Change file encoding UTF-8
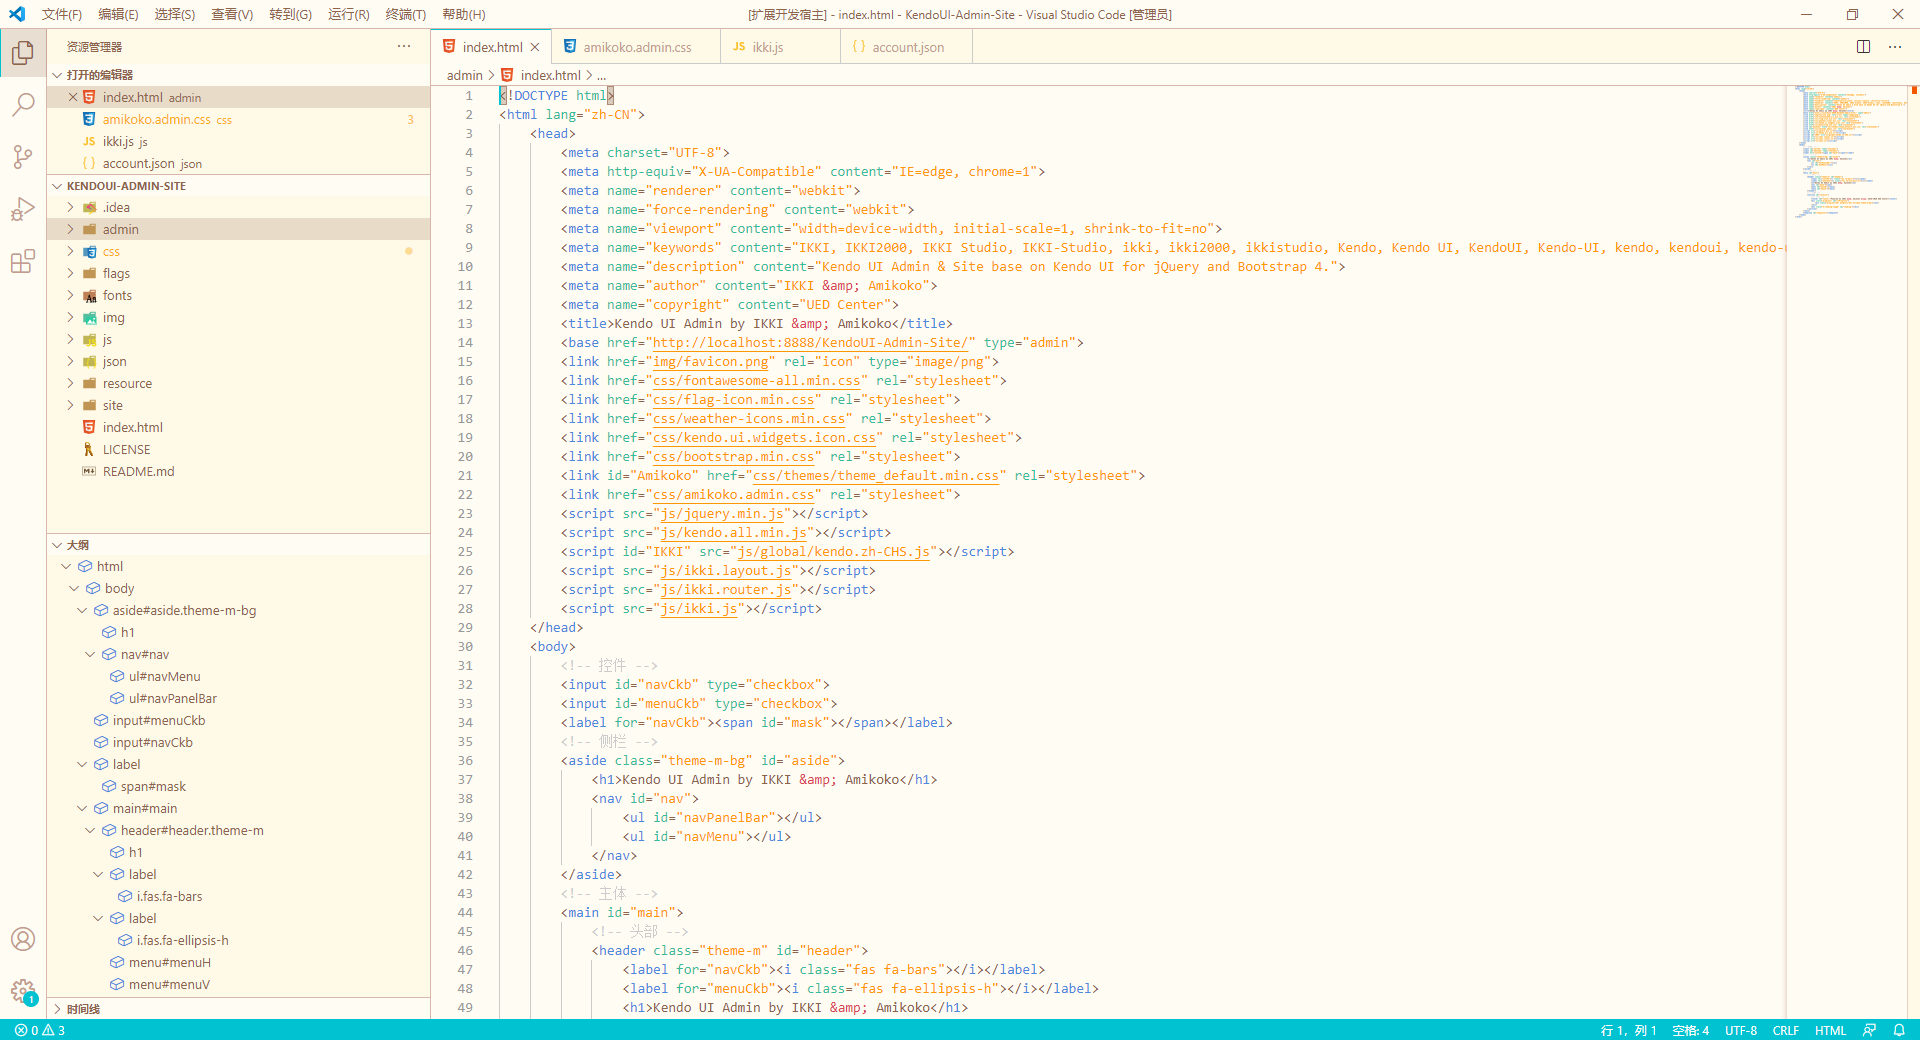The image size is (1920, 1040). (1741, 1030)
